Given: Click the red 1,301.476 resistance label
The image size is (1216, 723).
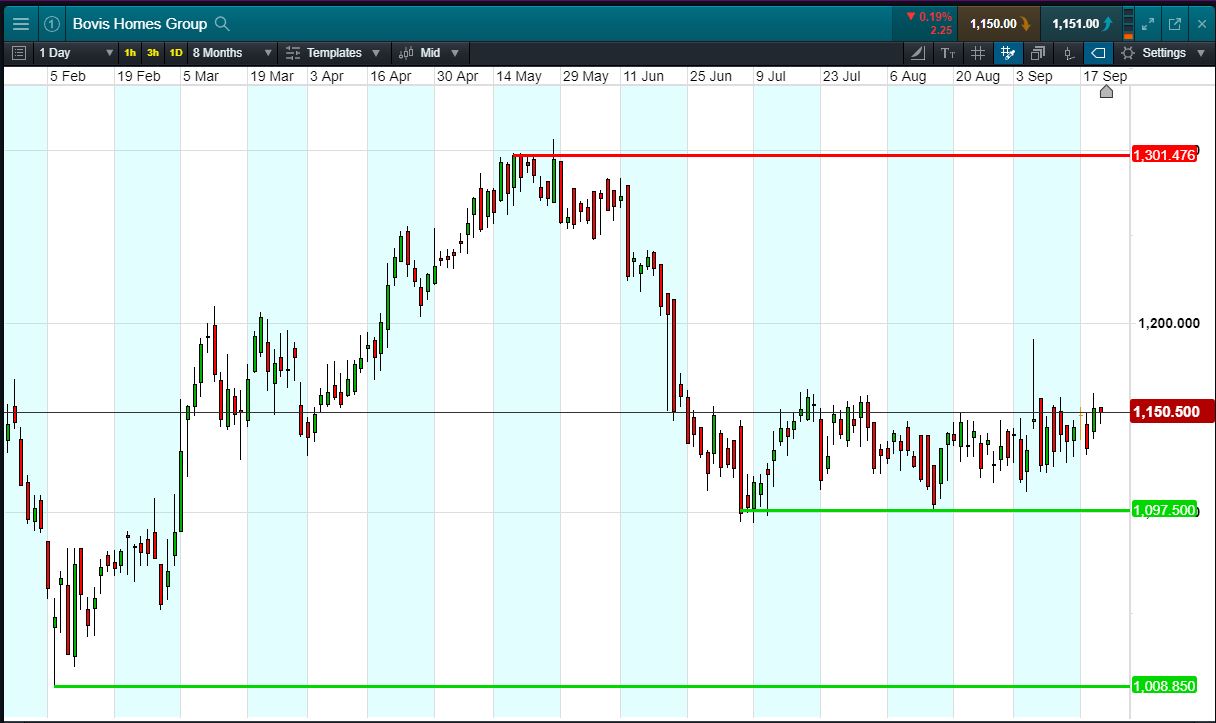Looking at the screenshot, I should tap(1164, 155).
